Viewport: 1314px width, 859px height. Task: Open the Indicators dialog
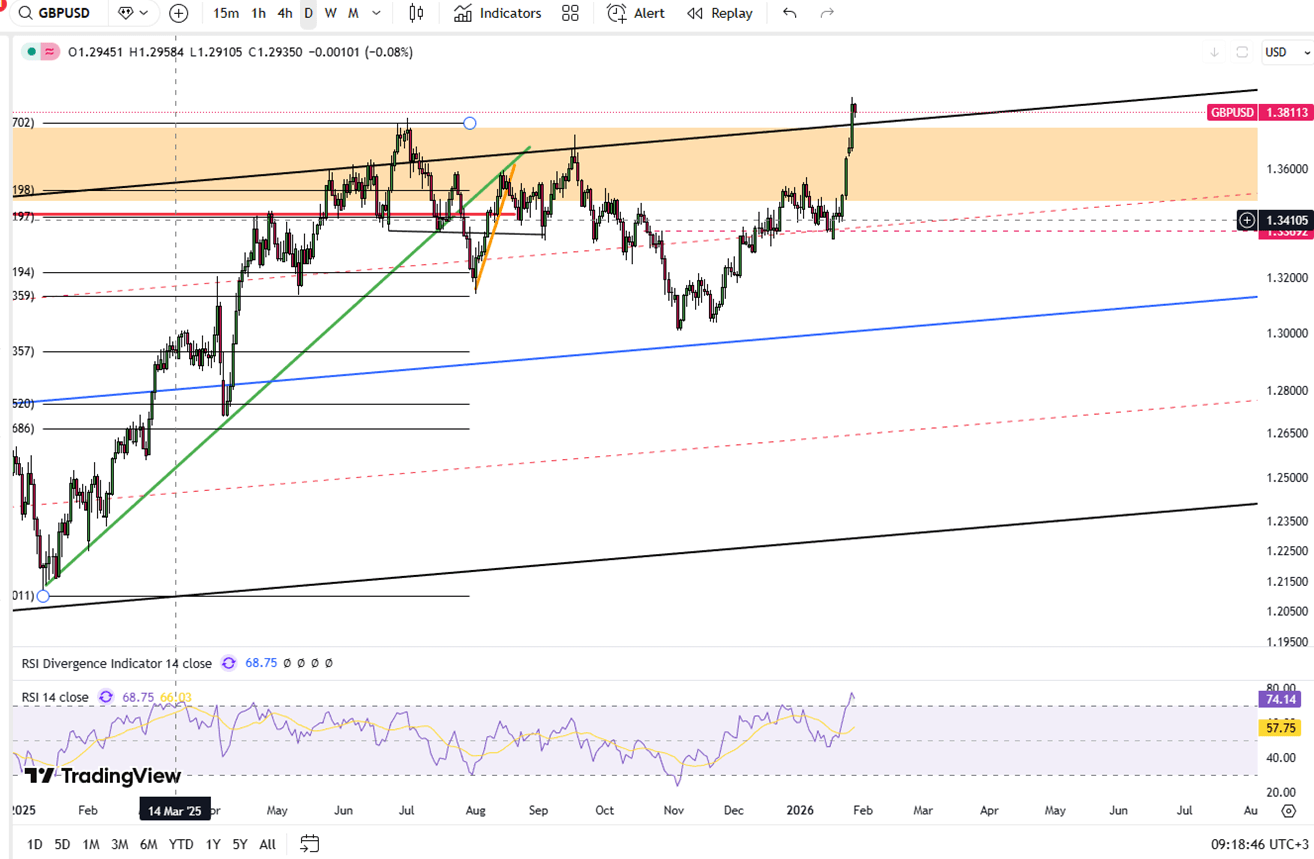(497, 13)
